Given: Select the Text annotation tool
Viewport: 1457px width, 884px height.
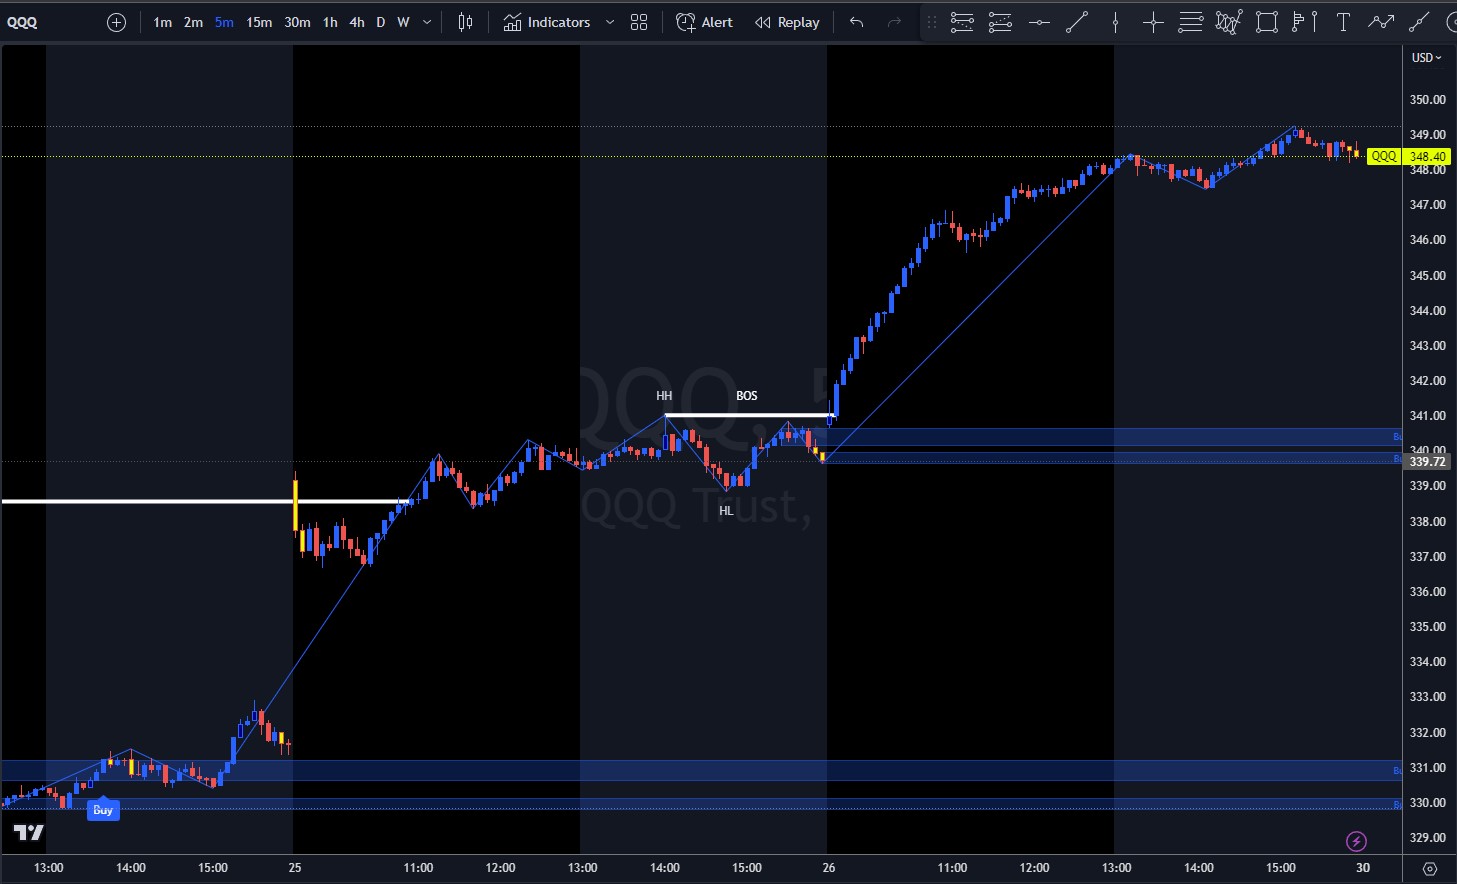Looking at the screenshot, I should (x=1343, y=22).
